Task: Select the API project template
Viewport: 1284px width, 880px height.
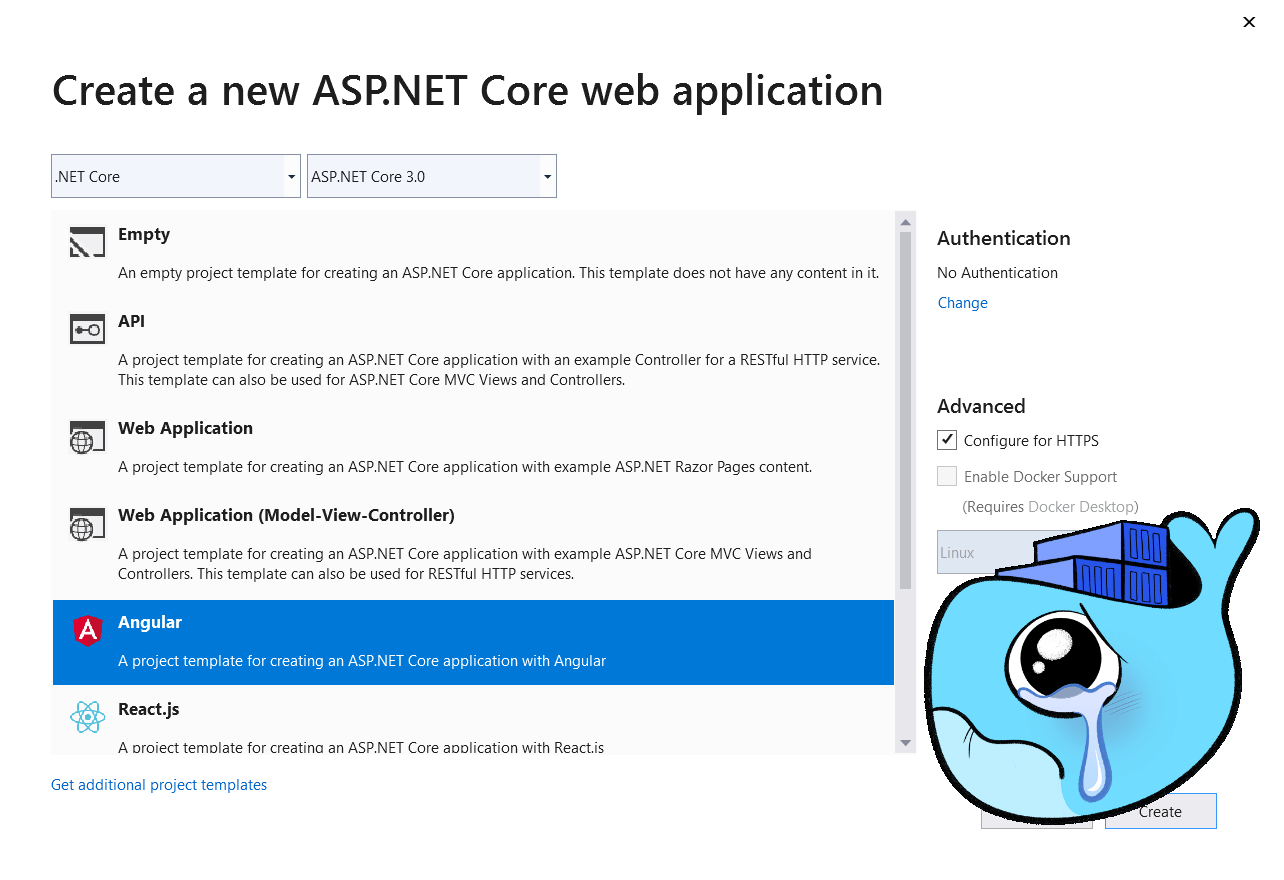Action: (x=473, y=350)
